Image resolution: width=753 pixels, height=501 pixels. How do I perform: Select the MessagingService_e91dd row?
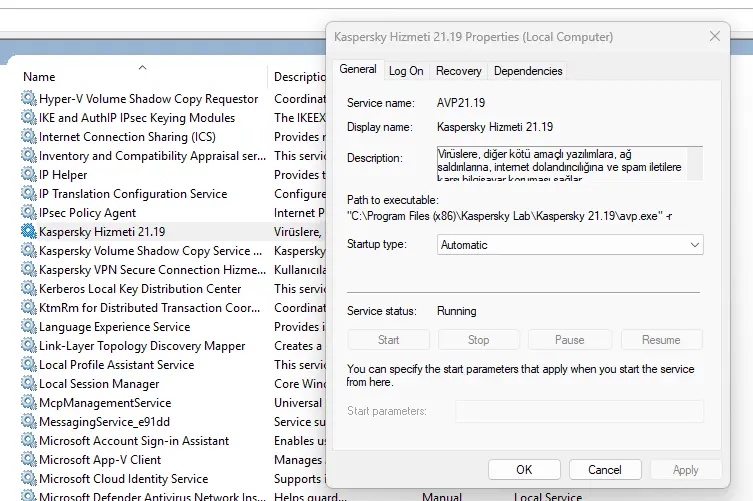104,422
